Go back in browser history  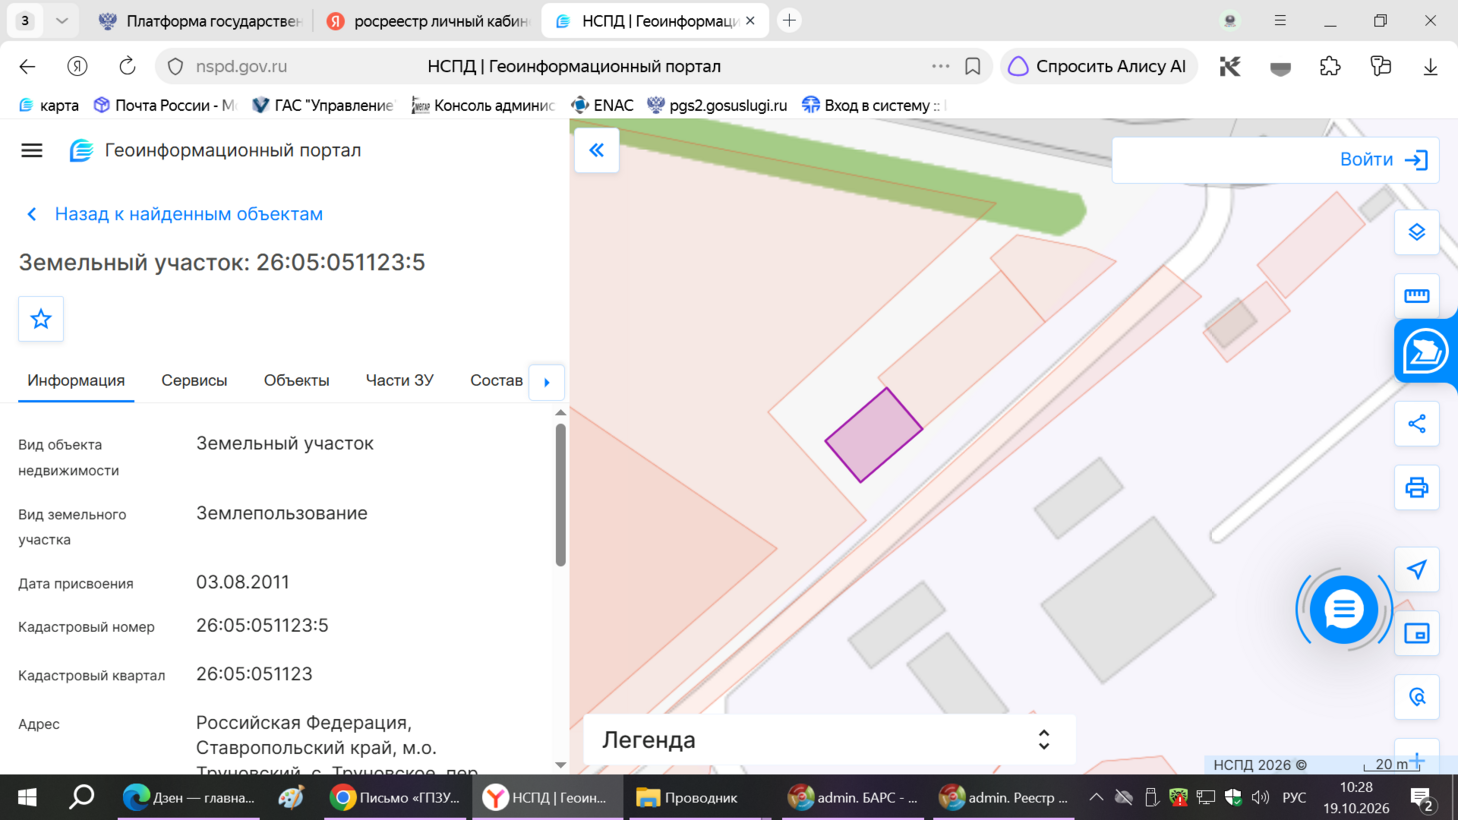pyautogui.click(x=27, y=67)
